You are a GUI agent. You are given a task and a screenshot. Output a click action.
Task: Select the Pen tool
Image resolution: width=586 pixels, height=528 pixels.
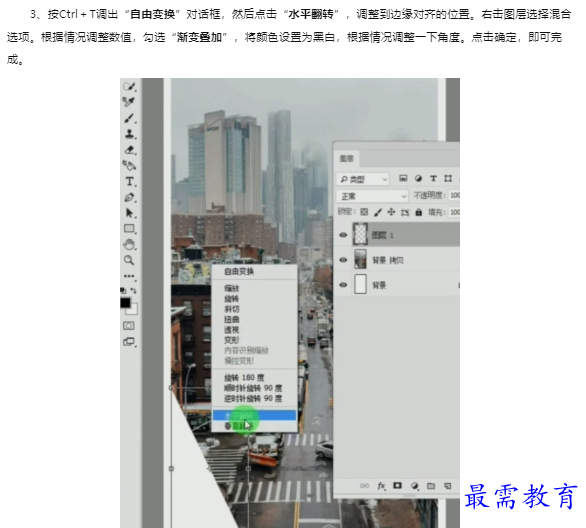tap(129, 197)
